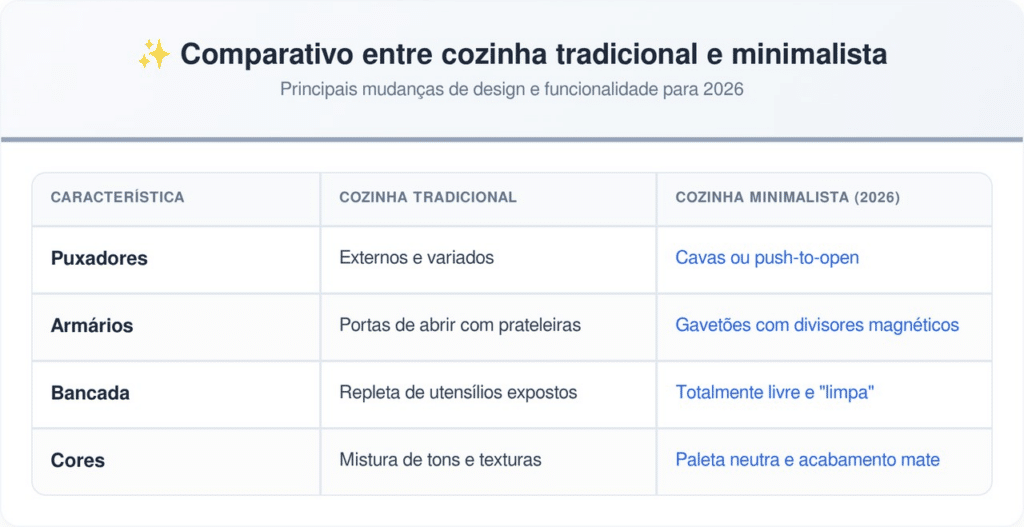
Task: Select the 'Cozinha Tradicional' column header
Action: pyautogui.click(x=428, y=198)
